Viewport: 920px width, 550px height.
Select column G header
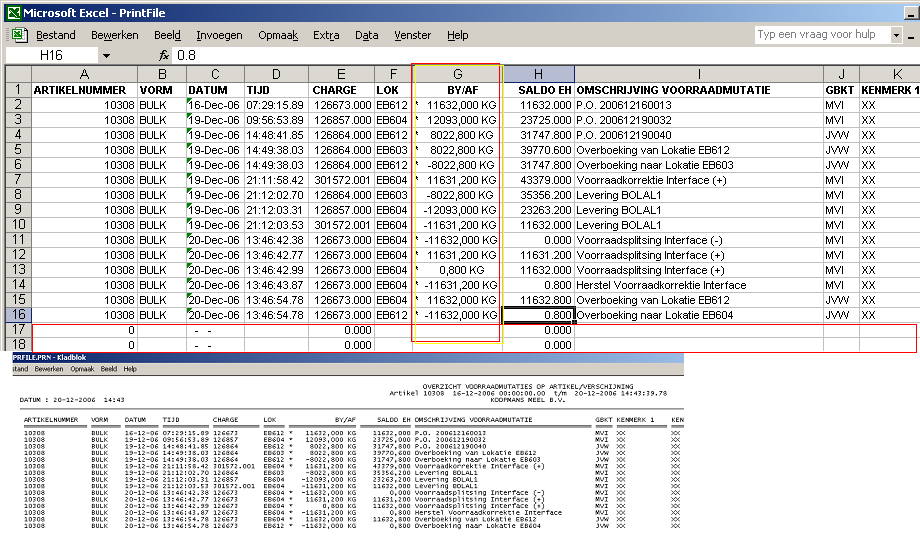tap(458, 74)
